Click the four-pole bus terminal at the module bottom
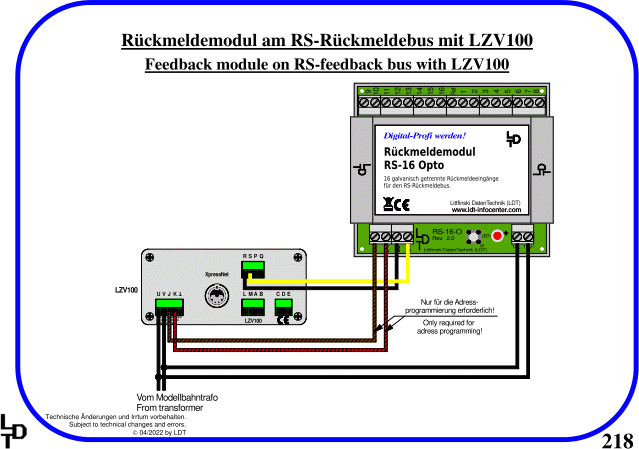The height and width of the screenshot is (449, 639). point(391,235)
